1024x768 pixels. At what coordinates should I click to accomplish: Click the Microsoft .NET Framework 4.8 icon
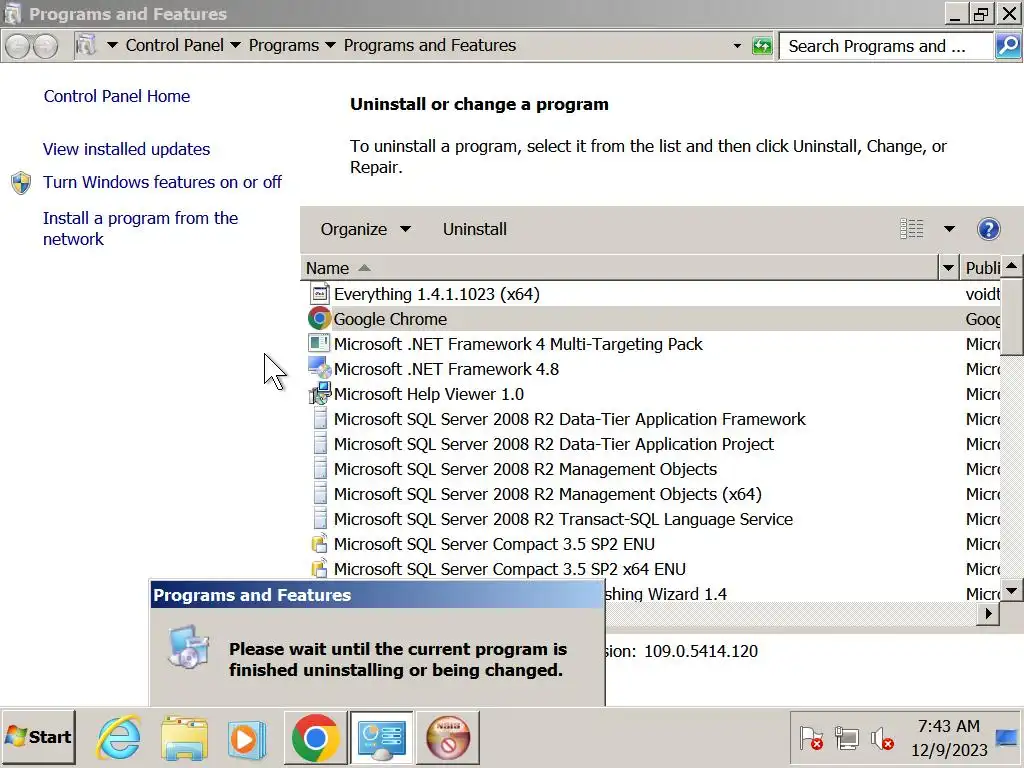click(x=319, y=368)
